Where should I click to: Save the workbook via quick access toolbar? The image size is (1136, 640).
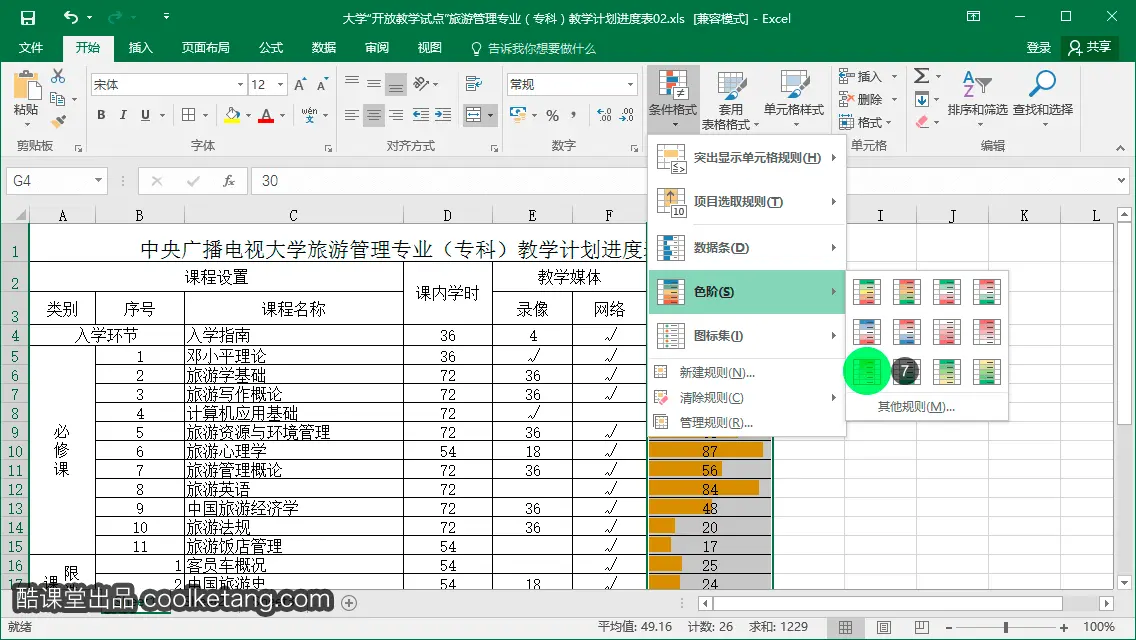(x=28, y=17)
